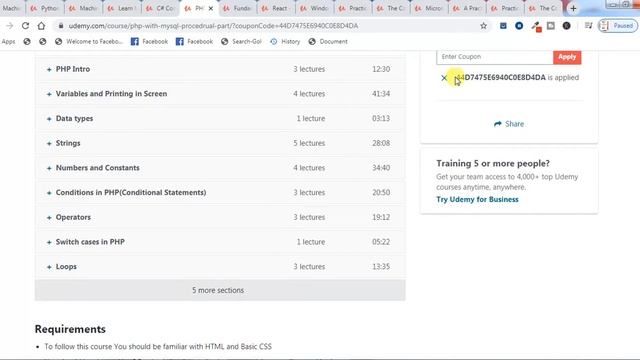640x360 pixels.
Task: Click the Enter Coupon input field
Action: coord(495,57)
